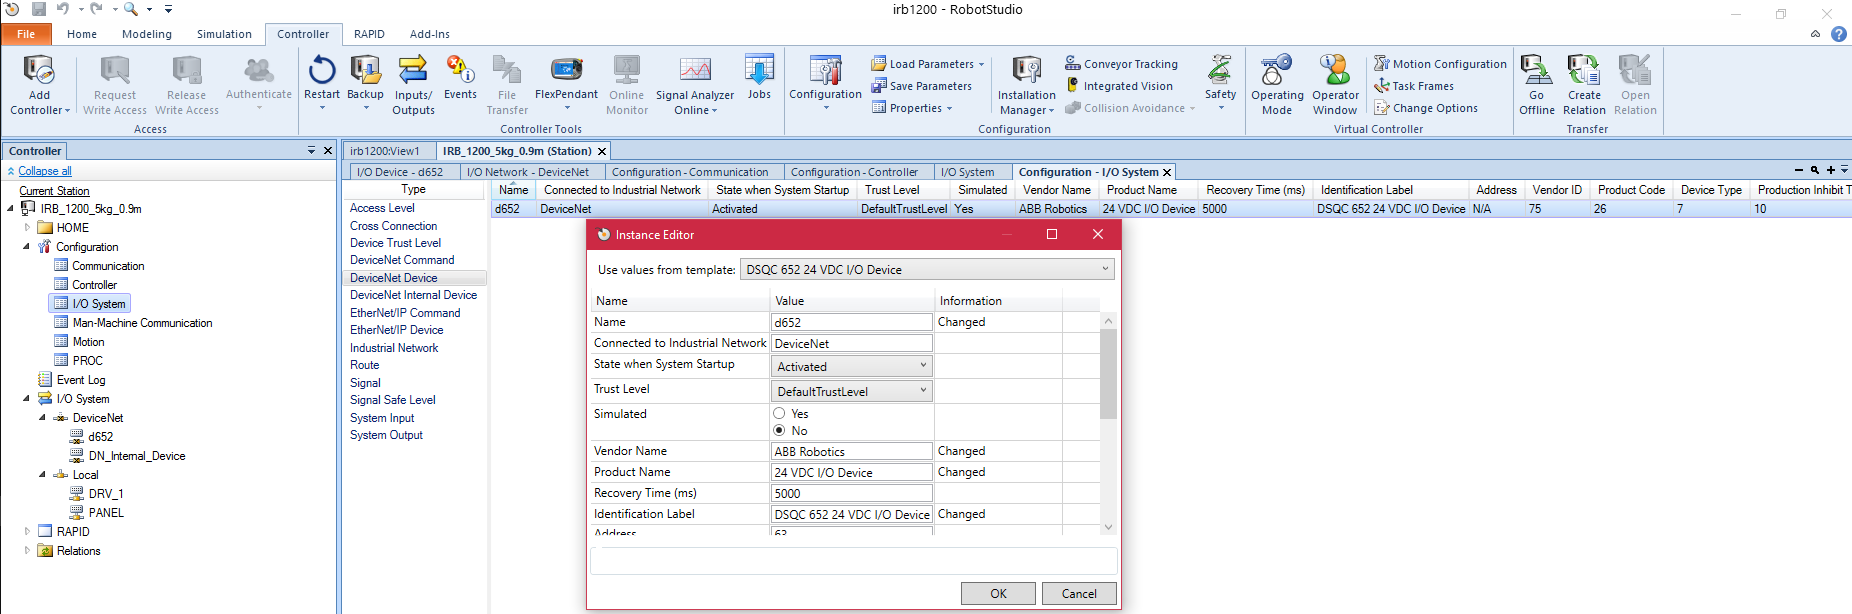Image resolution: width=1852 pixels, height=614 pixels.
Task: Select the Yes radio for Simulated
Action: click(x=779, y=413)
